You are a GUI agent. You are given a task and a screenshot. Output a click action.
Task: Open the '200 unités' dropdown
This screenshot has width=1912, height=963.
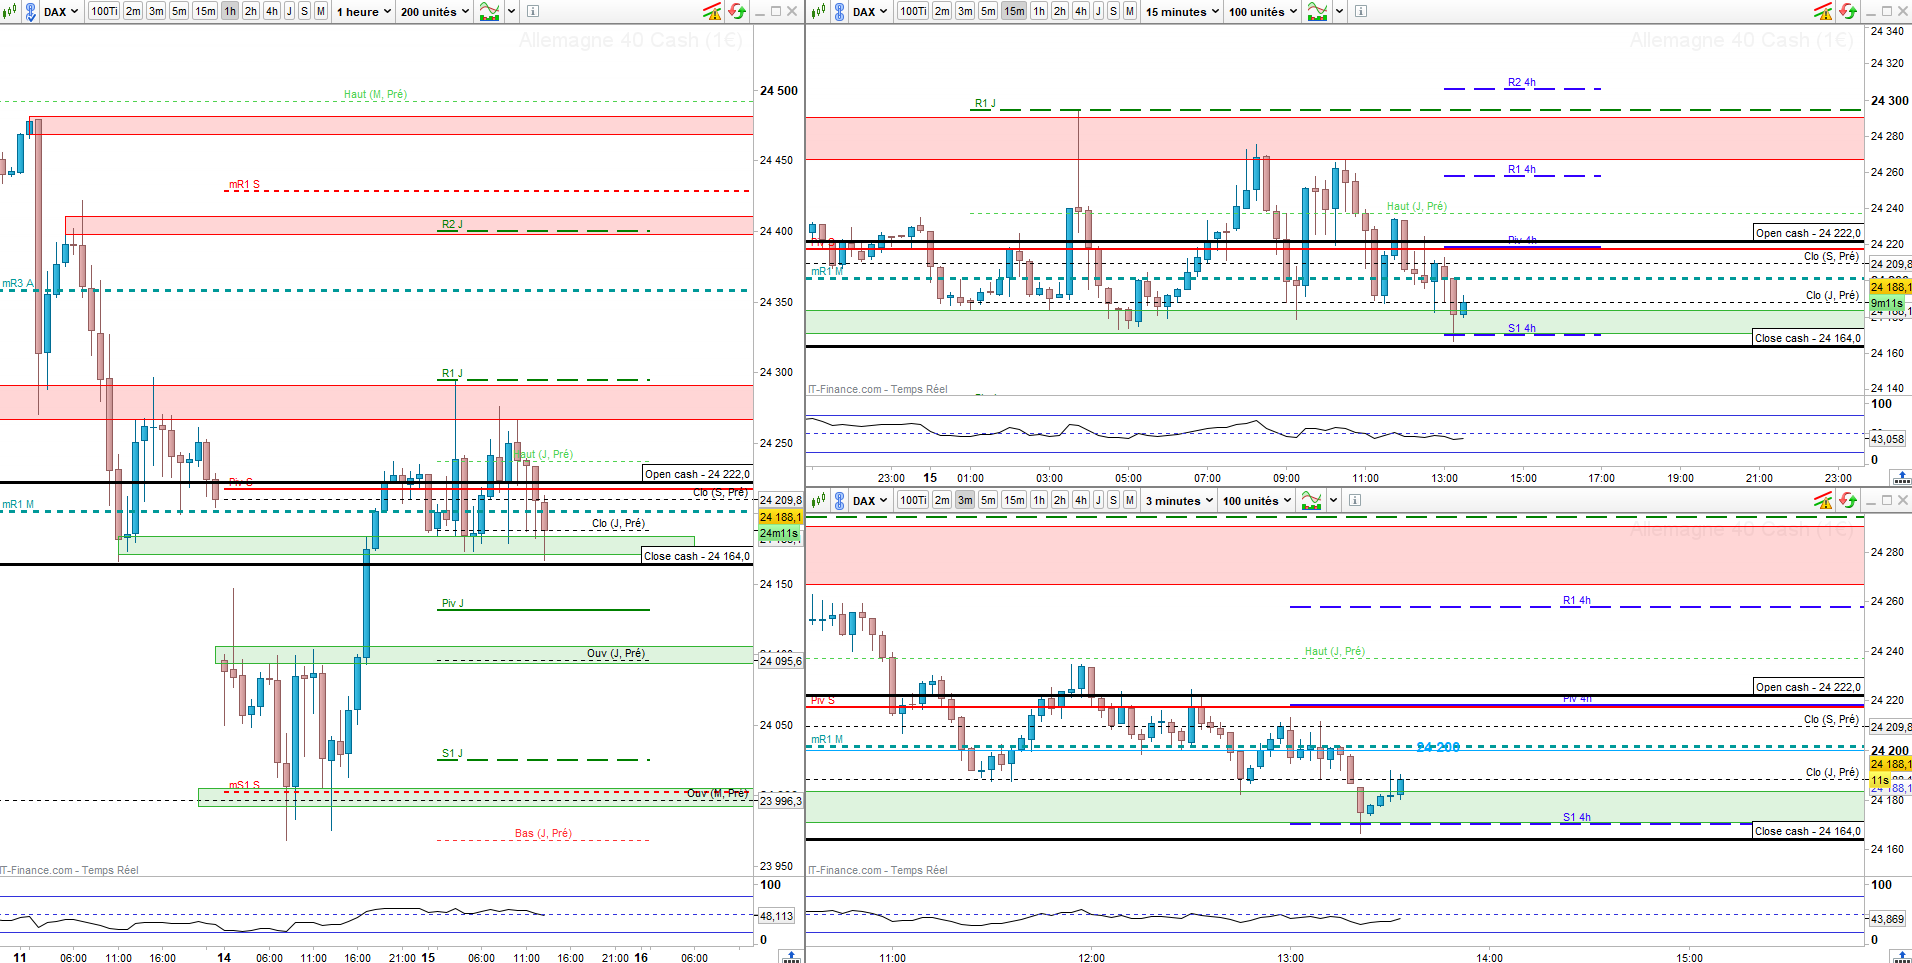tap(435, 12)
